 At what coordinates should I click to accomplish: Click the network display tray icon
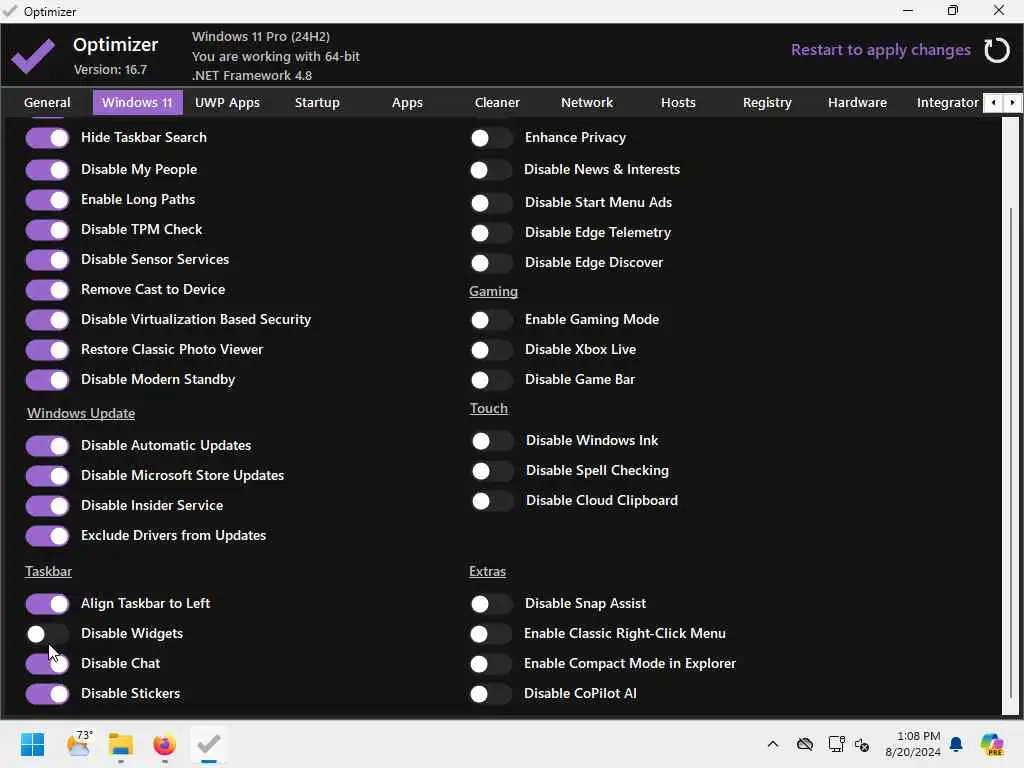coord(836,744)
